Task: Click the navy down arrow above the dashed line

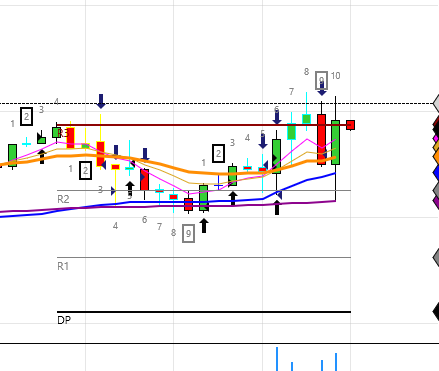Action: 101,101
